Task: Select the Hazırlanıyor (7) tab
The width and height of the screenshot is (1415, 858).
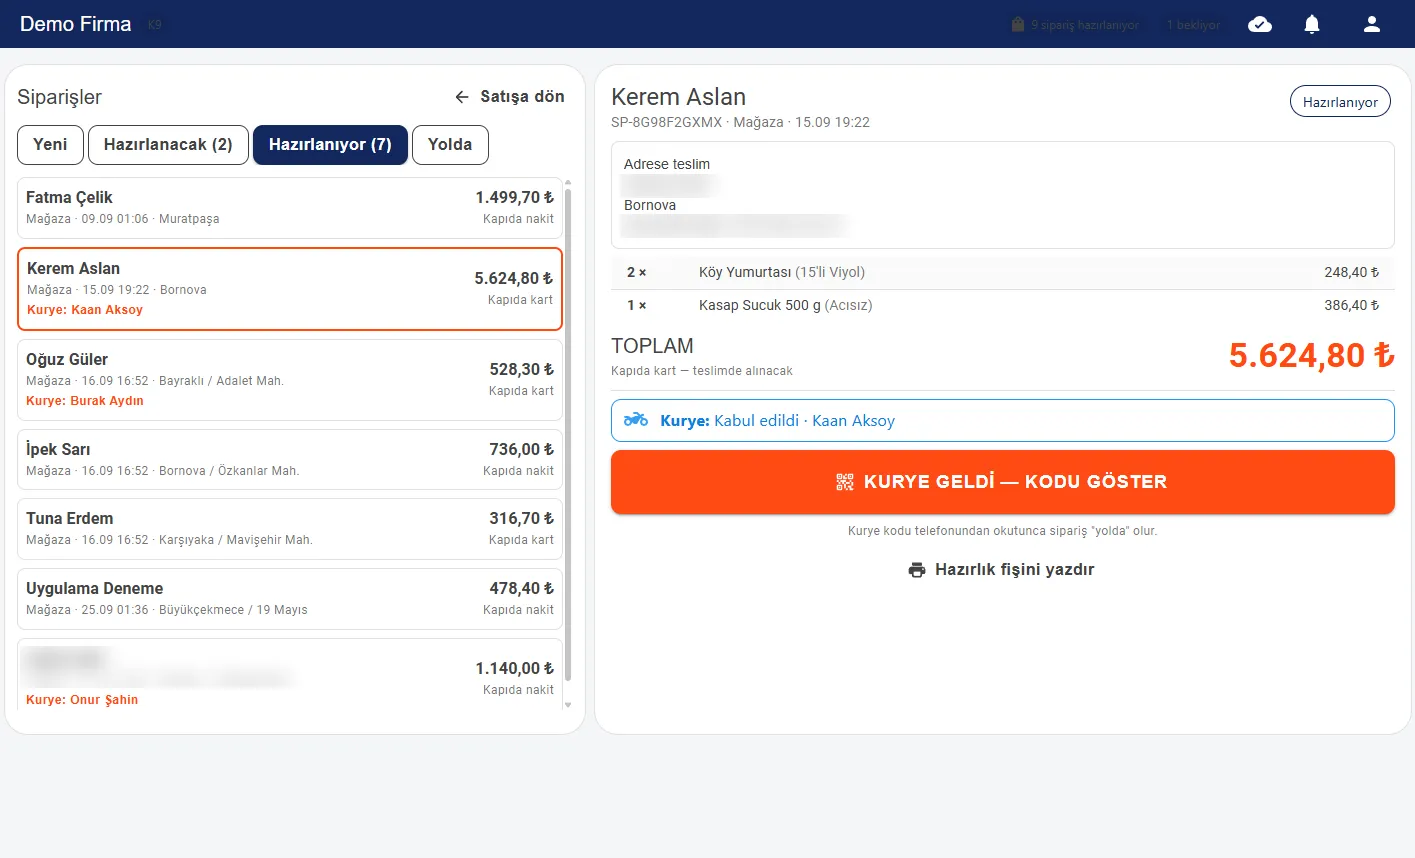Action: click(x=330, y=144)
